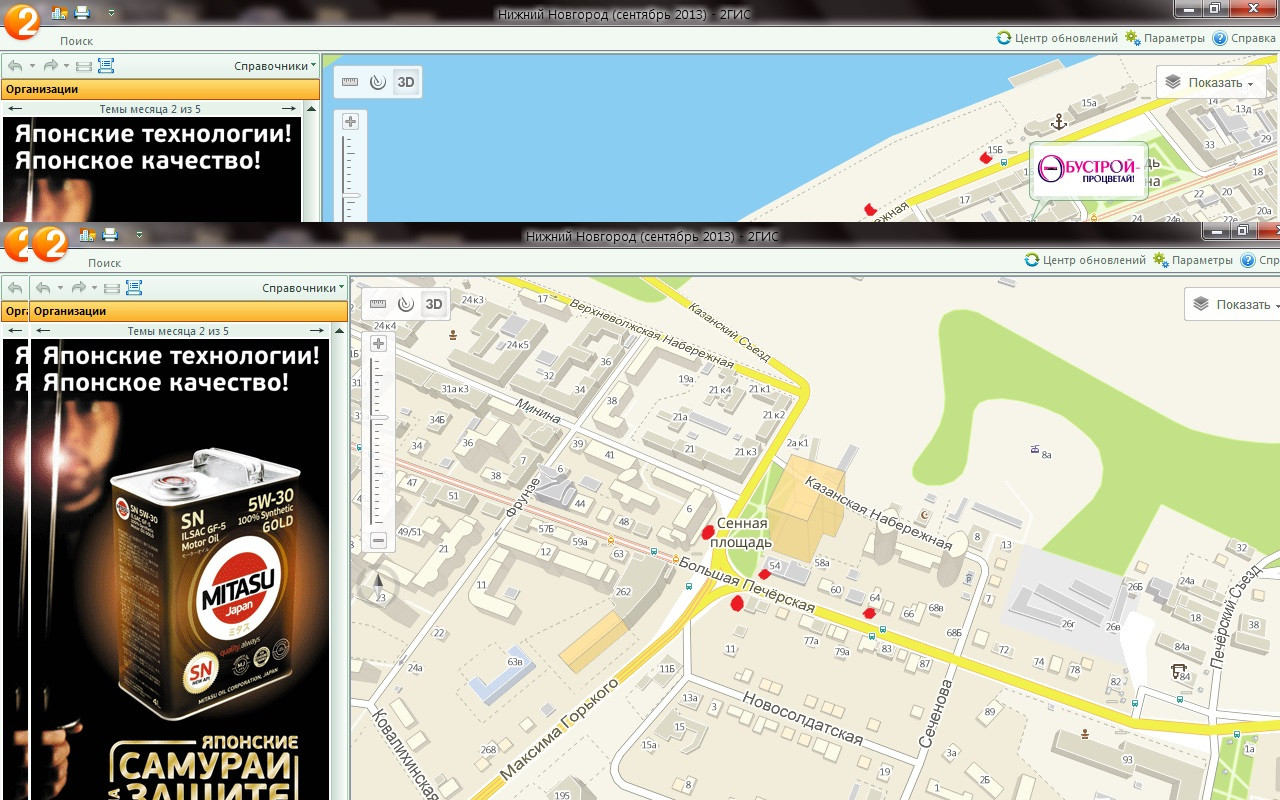Select the Организации panel header in back window
The image size is (1280, 800).
pos(160,89)
